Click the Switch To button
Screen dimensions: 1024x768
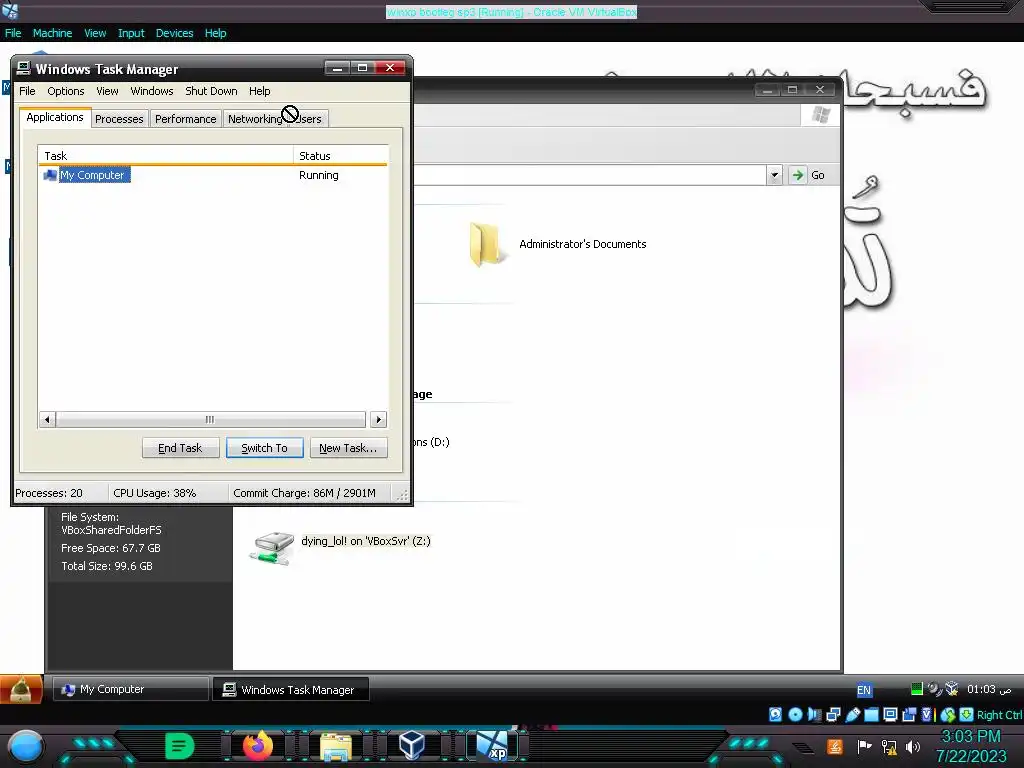(264, 448)
